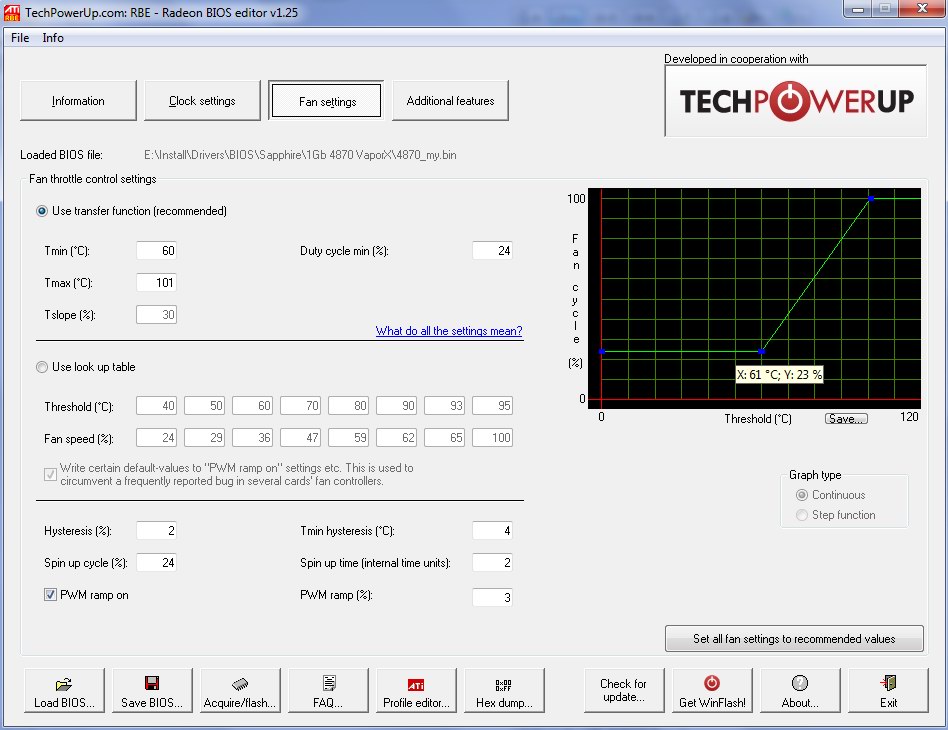Image resolution: width=948 pixels, height=730 pixels.
Task: Click the Save button under the graph
Action: (846, 419)
